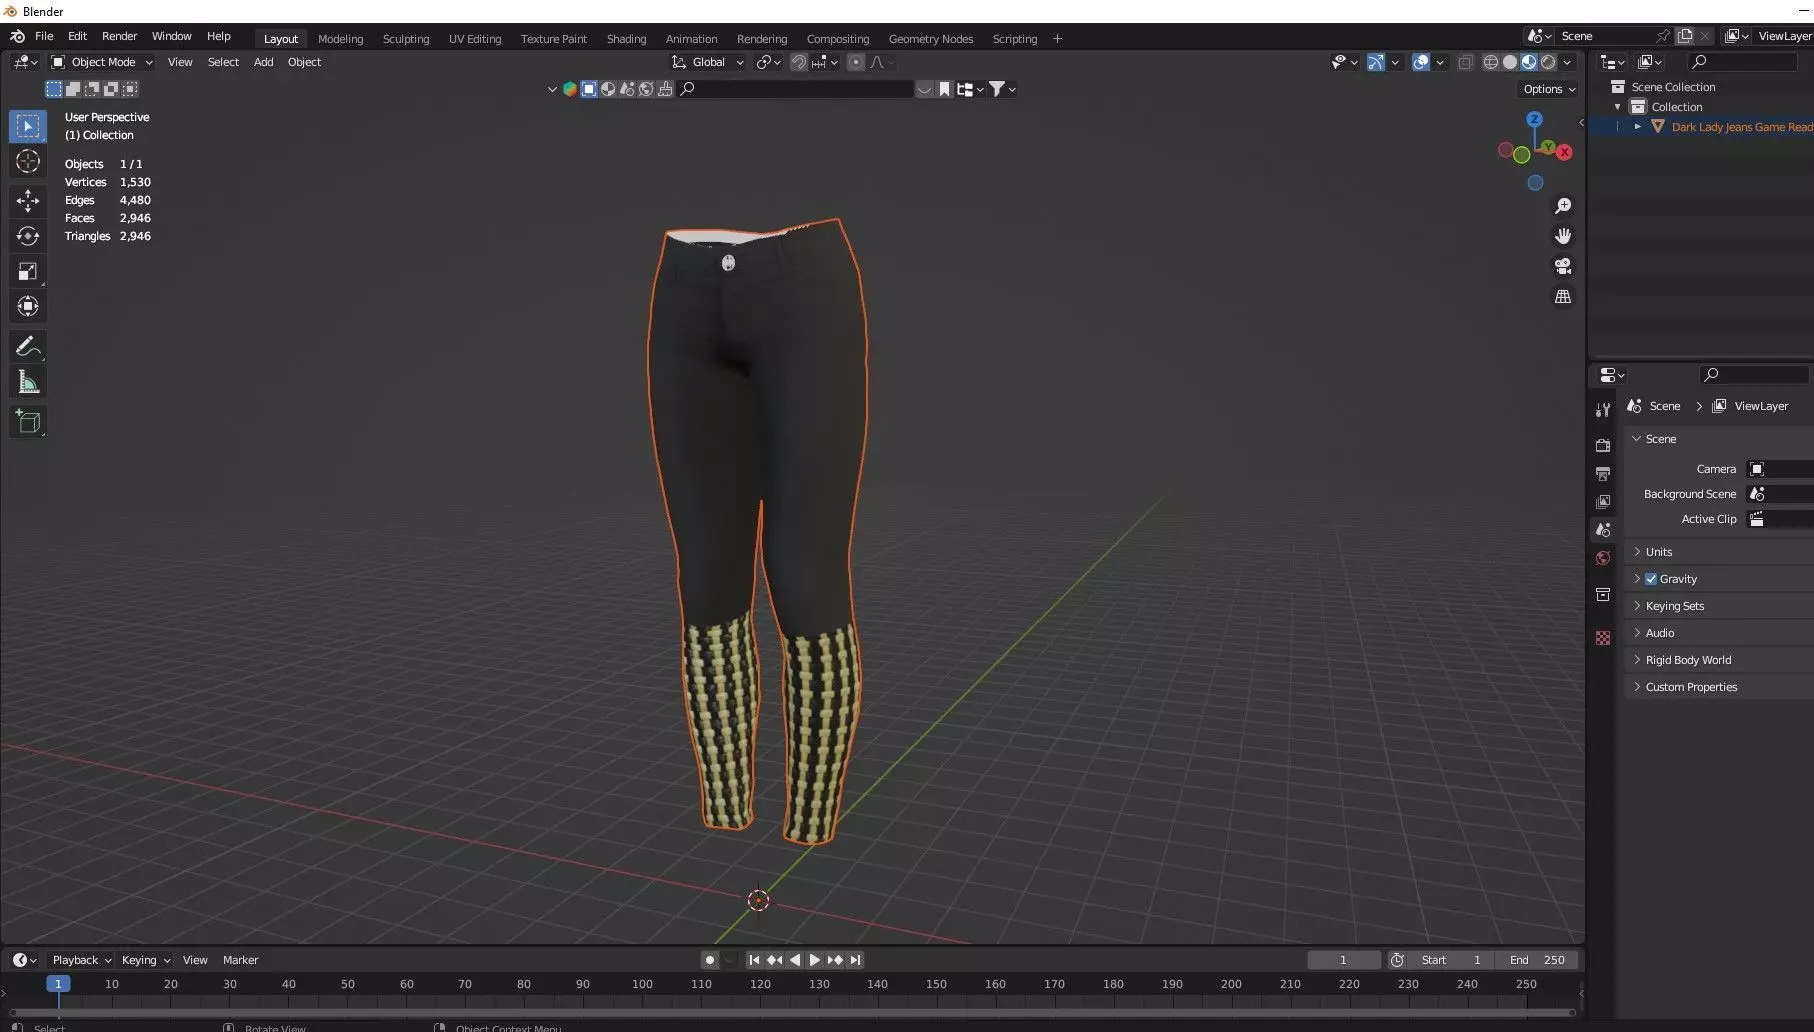Open the Output properties tab
This screenshot has height=1032, width=1814.
[1603, 473]
